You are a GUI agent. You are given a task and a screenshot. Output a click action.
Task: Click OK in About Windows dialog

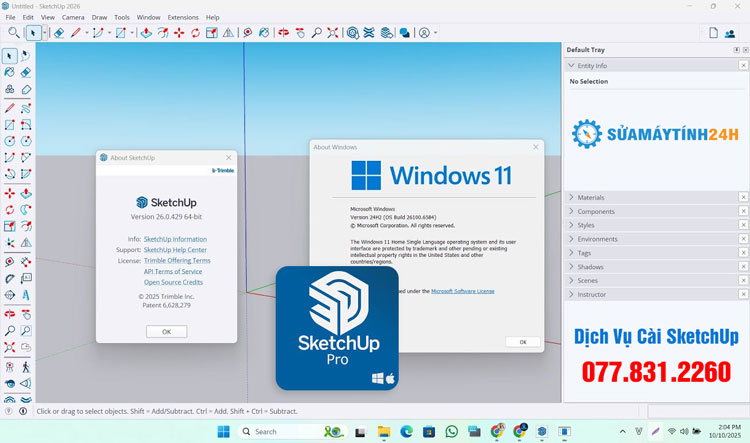(523, 342)
